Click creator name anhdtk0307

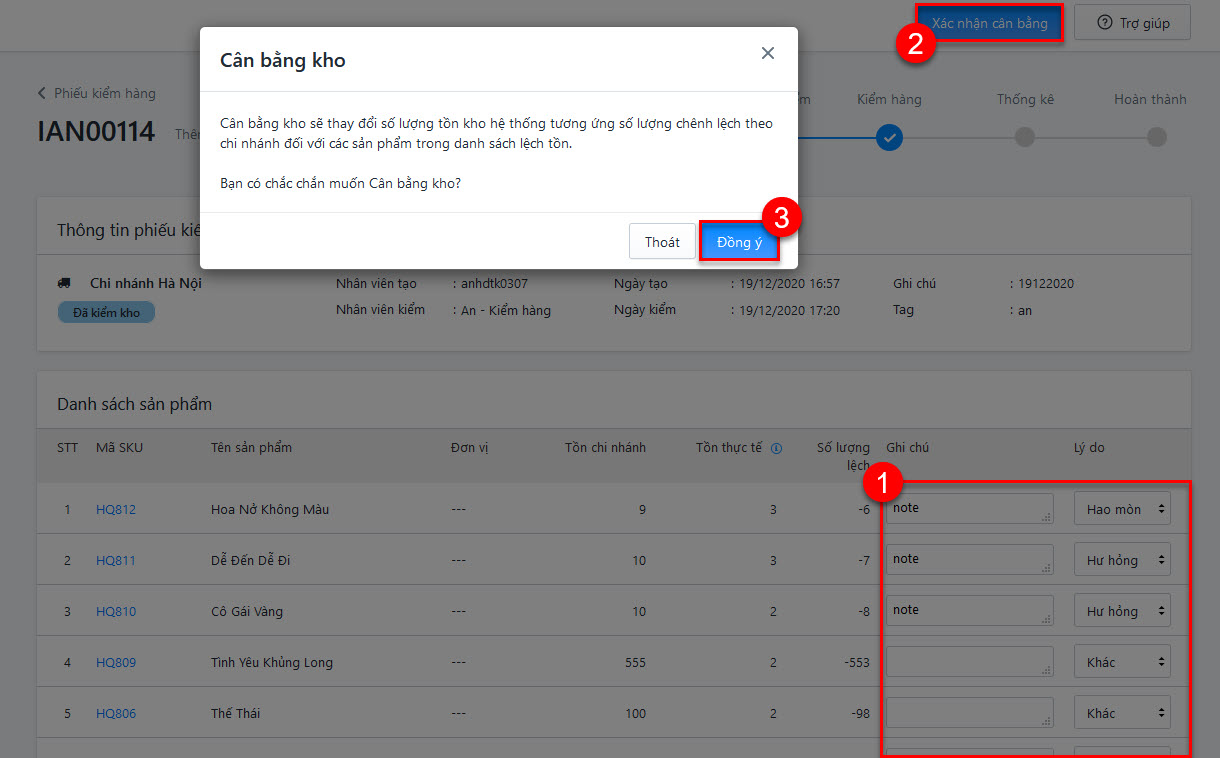pyautogui.click(x=494, y=283)
